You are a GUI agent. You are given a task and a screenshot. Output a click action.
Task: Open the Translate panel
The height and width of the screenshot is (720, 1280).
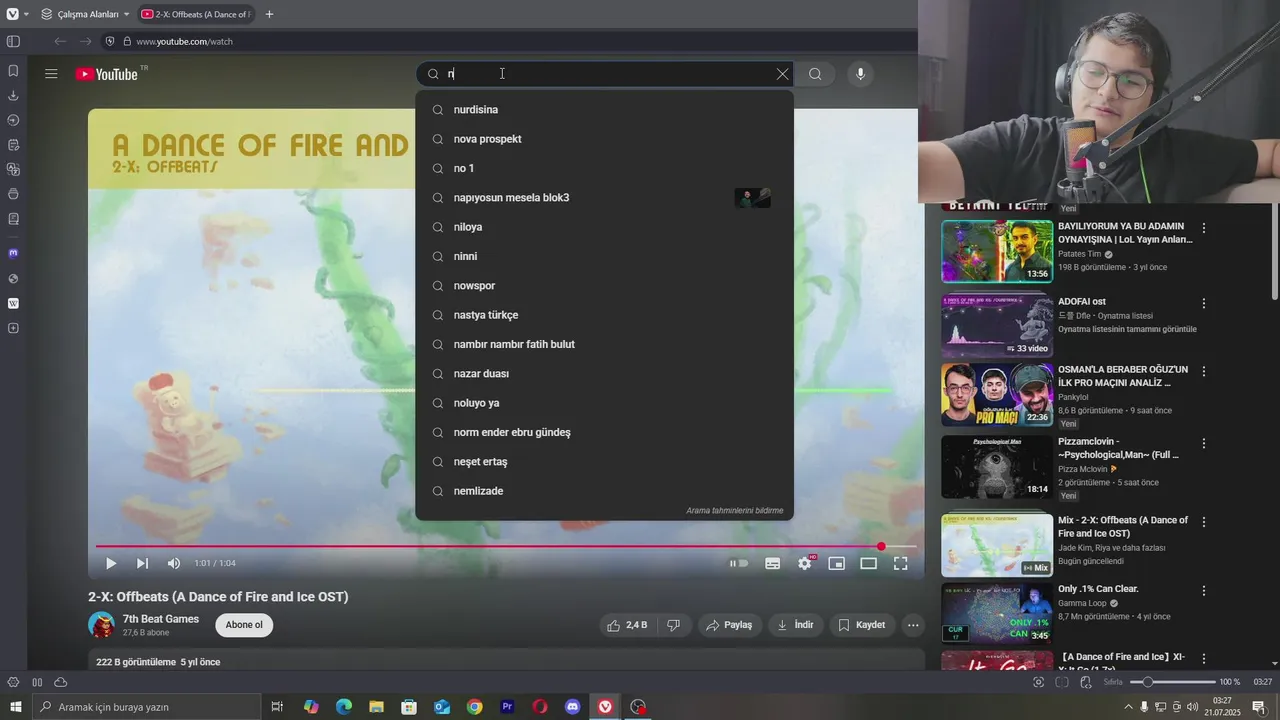tap(13, 169)
